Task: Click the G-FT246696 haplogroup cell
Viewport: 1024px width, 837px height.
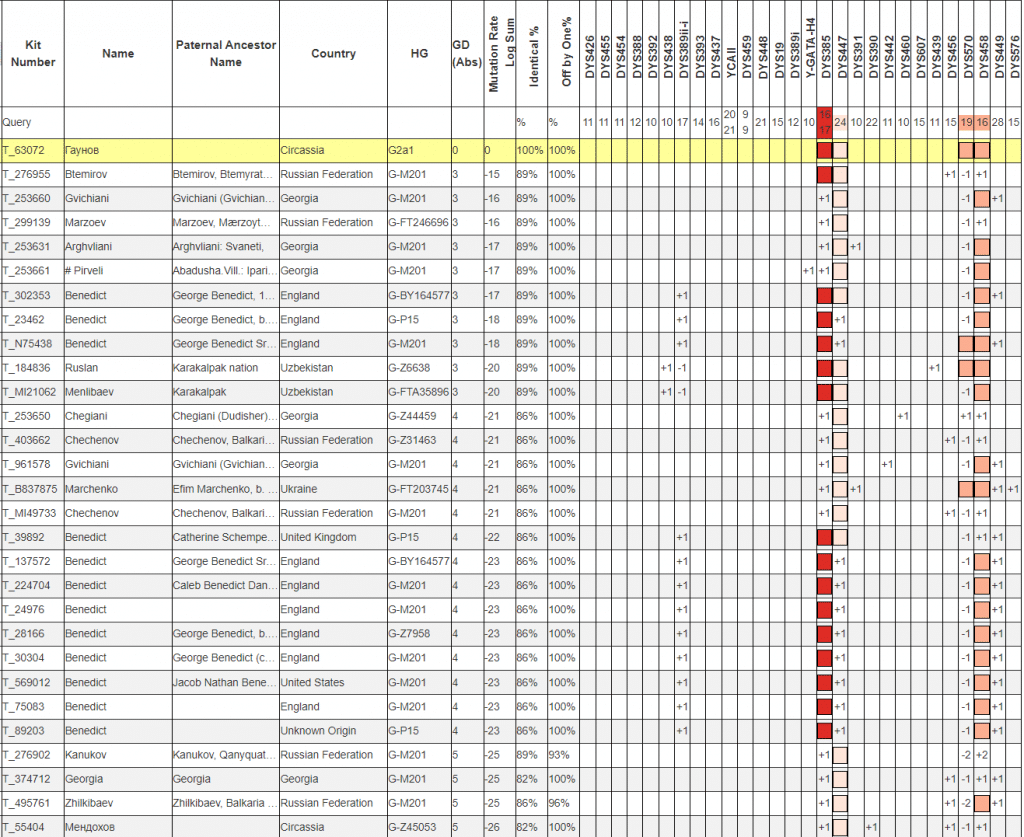Action: tap(419, 223)
